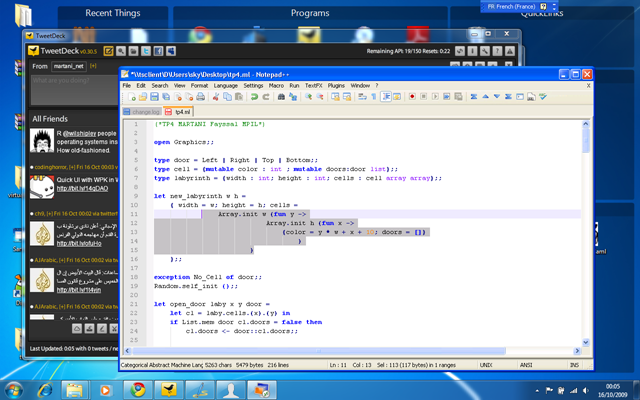Open the Language menu
The width and height of the screenshot is (640, 400).
[x=226, y=85]
